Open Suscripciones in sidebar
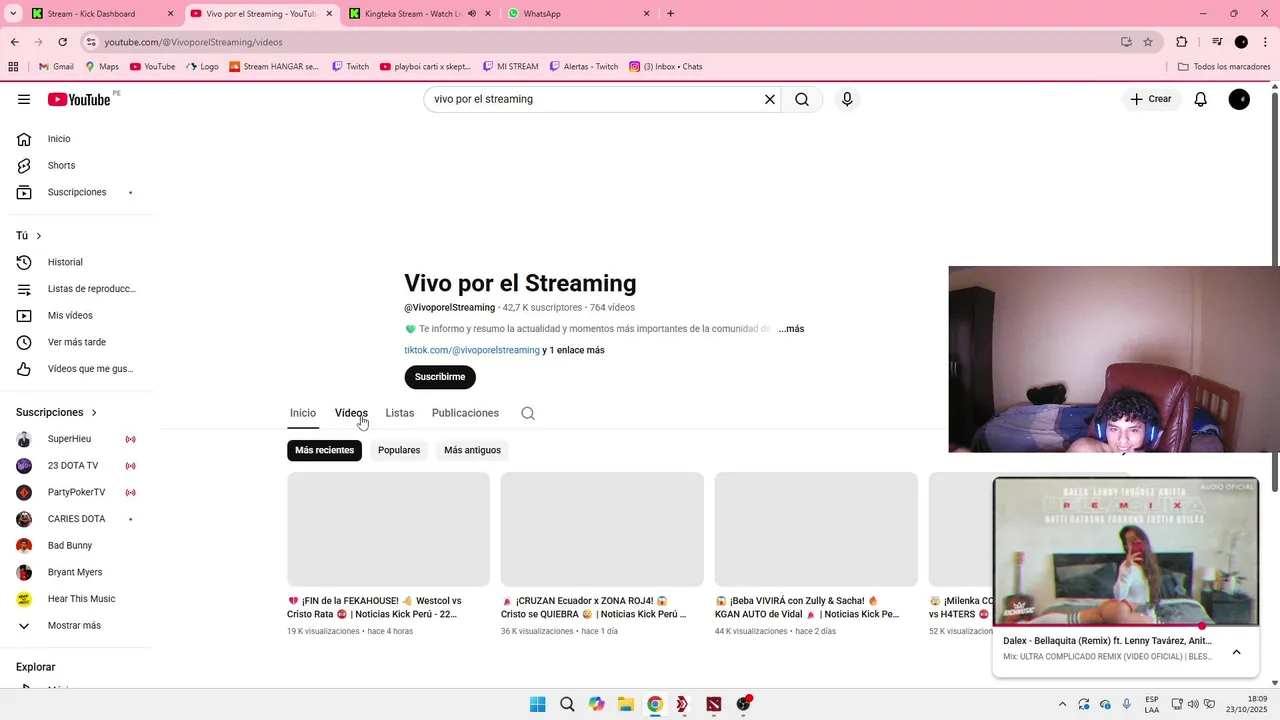This screenshot has height=720, width=1280. pos(76,192)
